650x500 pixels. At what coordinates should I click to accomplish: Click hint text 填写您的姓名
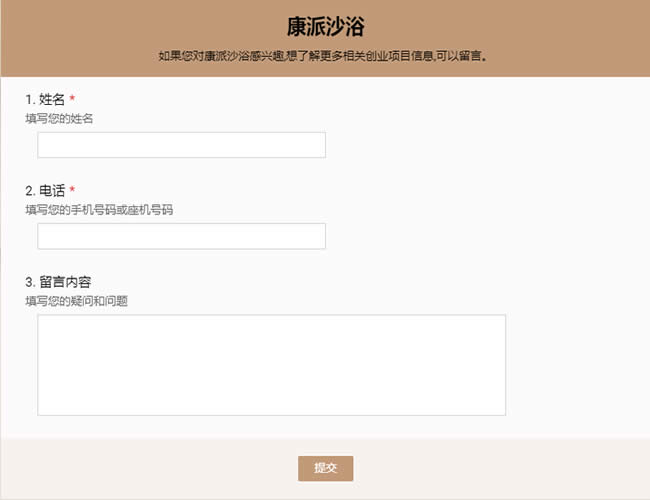point(59,119)
